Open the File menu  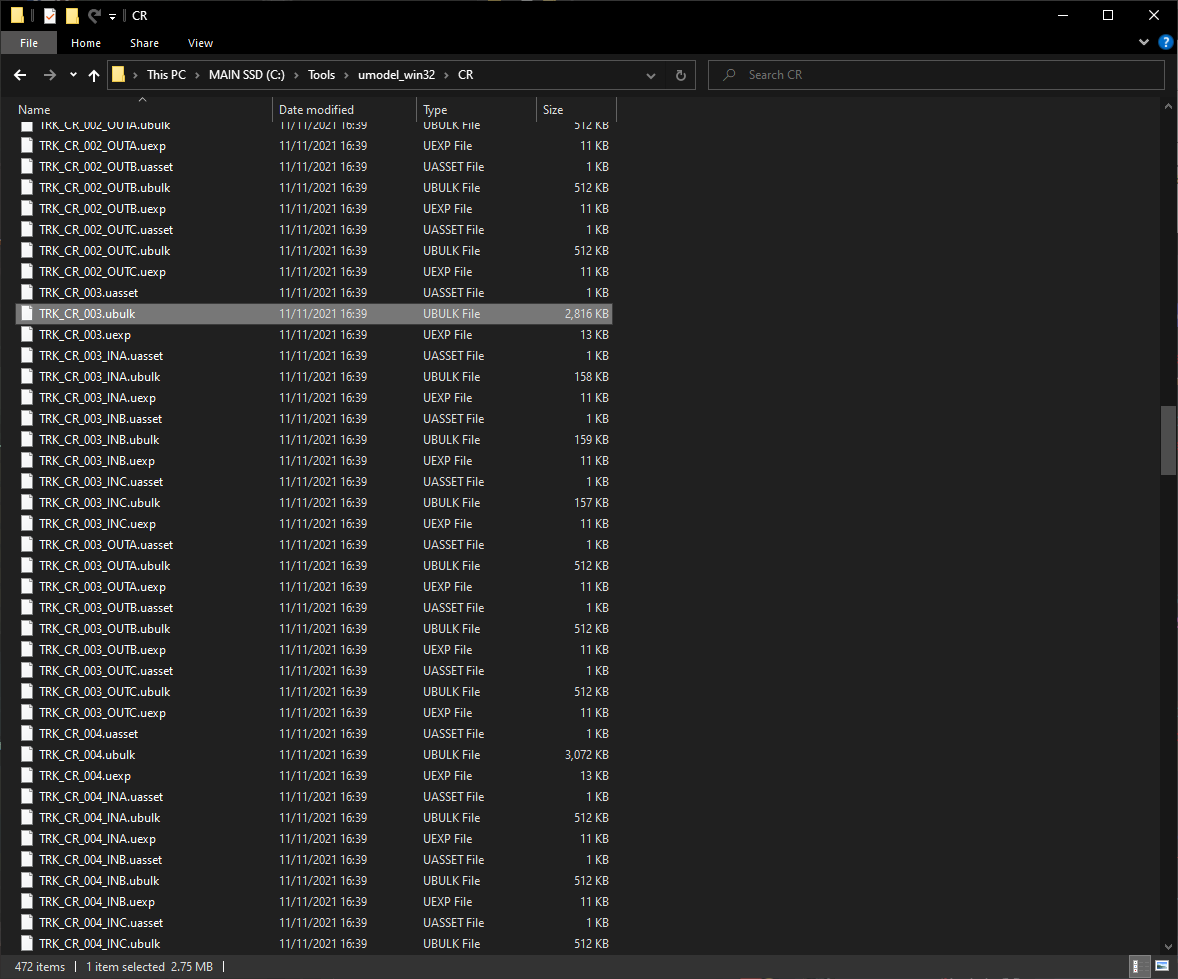29,43
